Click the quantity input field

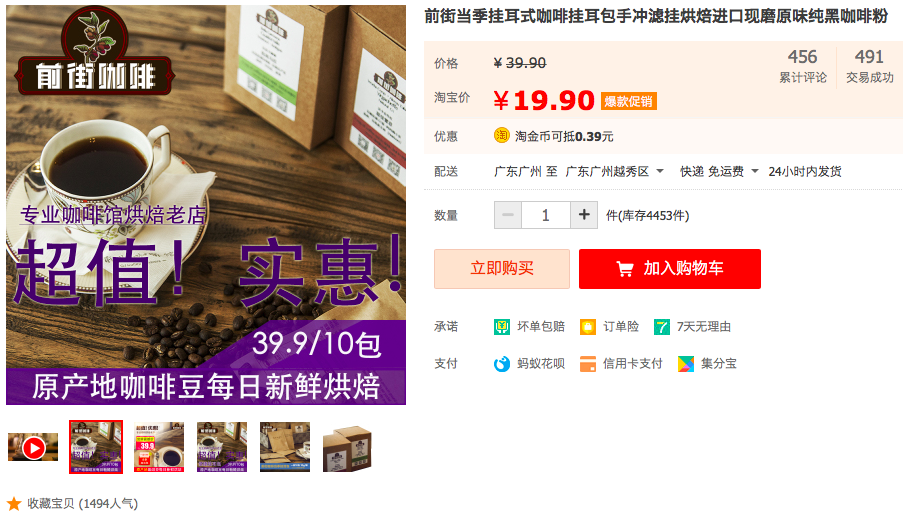(x=546, y=215)
